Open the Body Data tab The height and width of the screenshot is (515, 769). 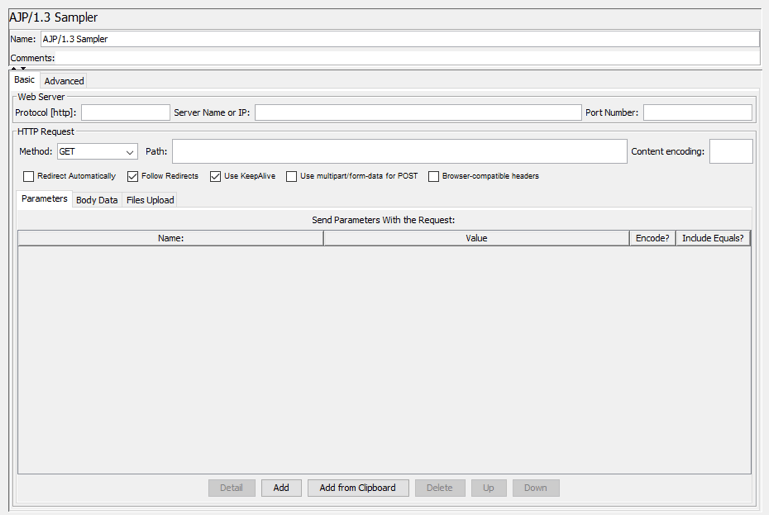point(97,200)
